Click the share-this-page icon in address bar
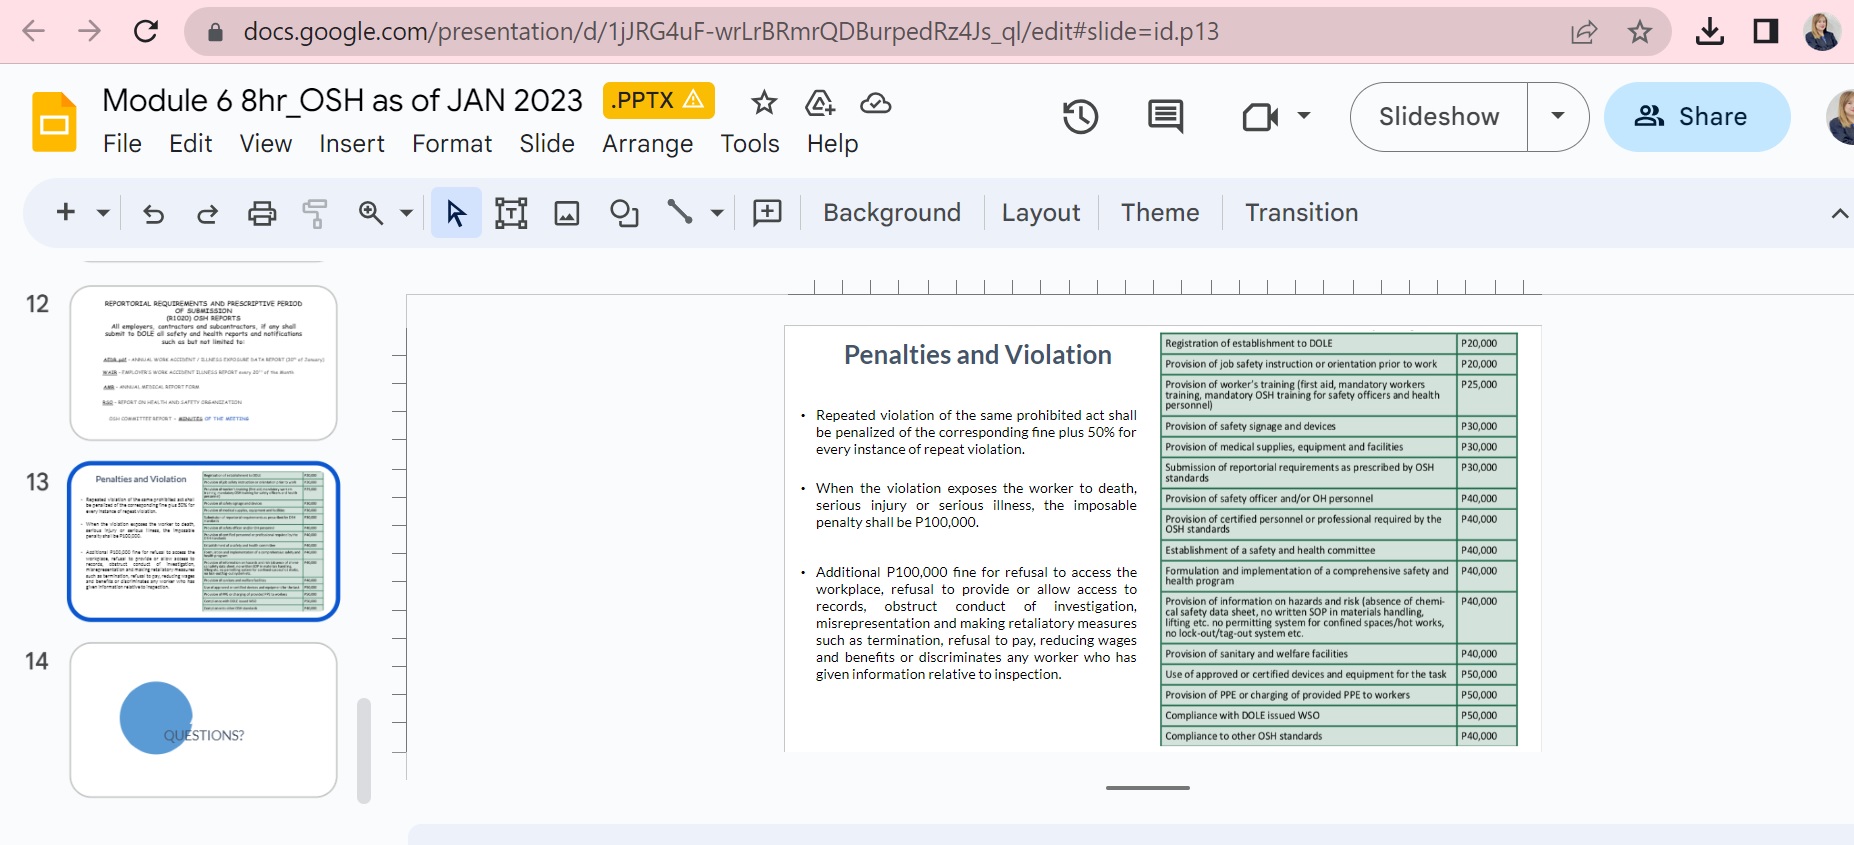 coord(1584,32)
